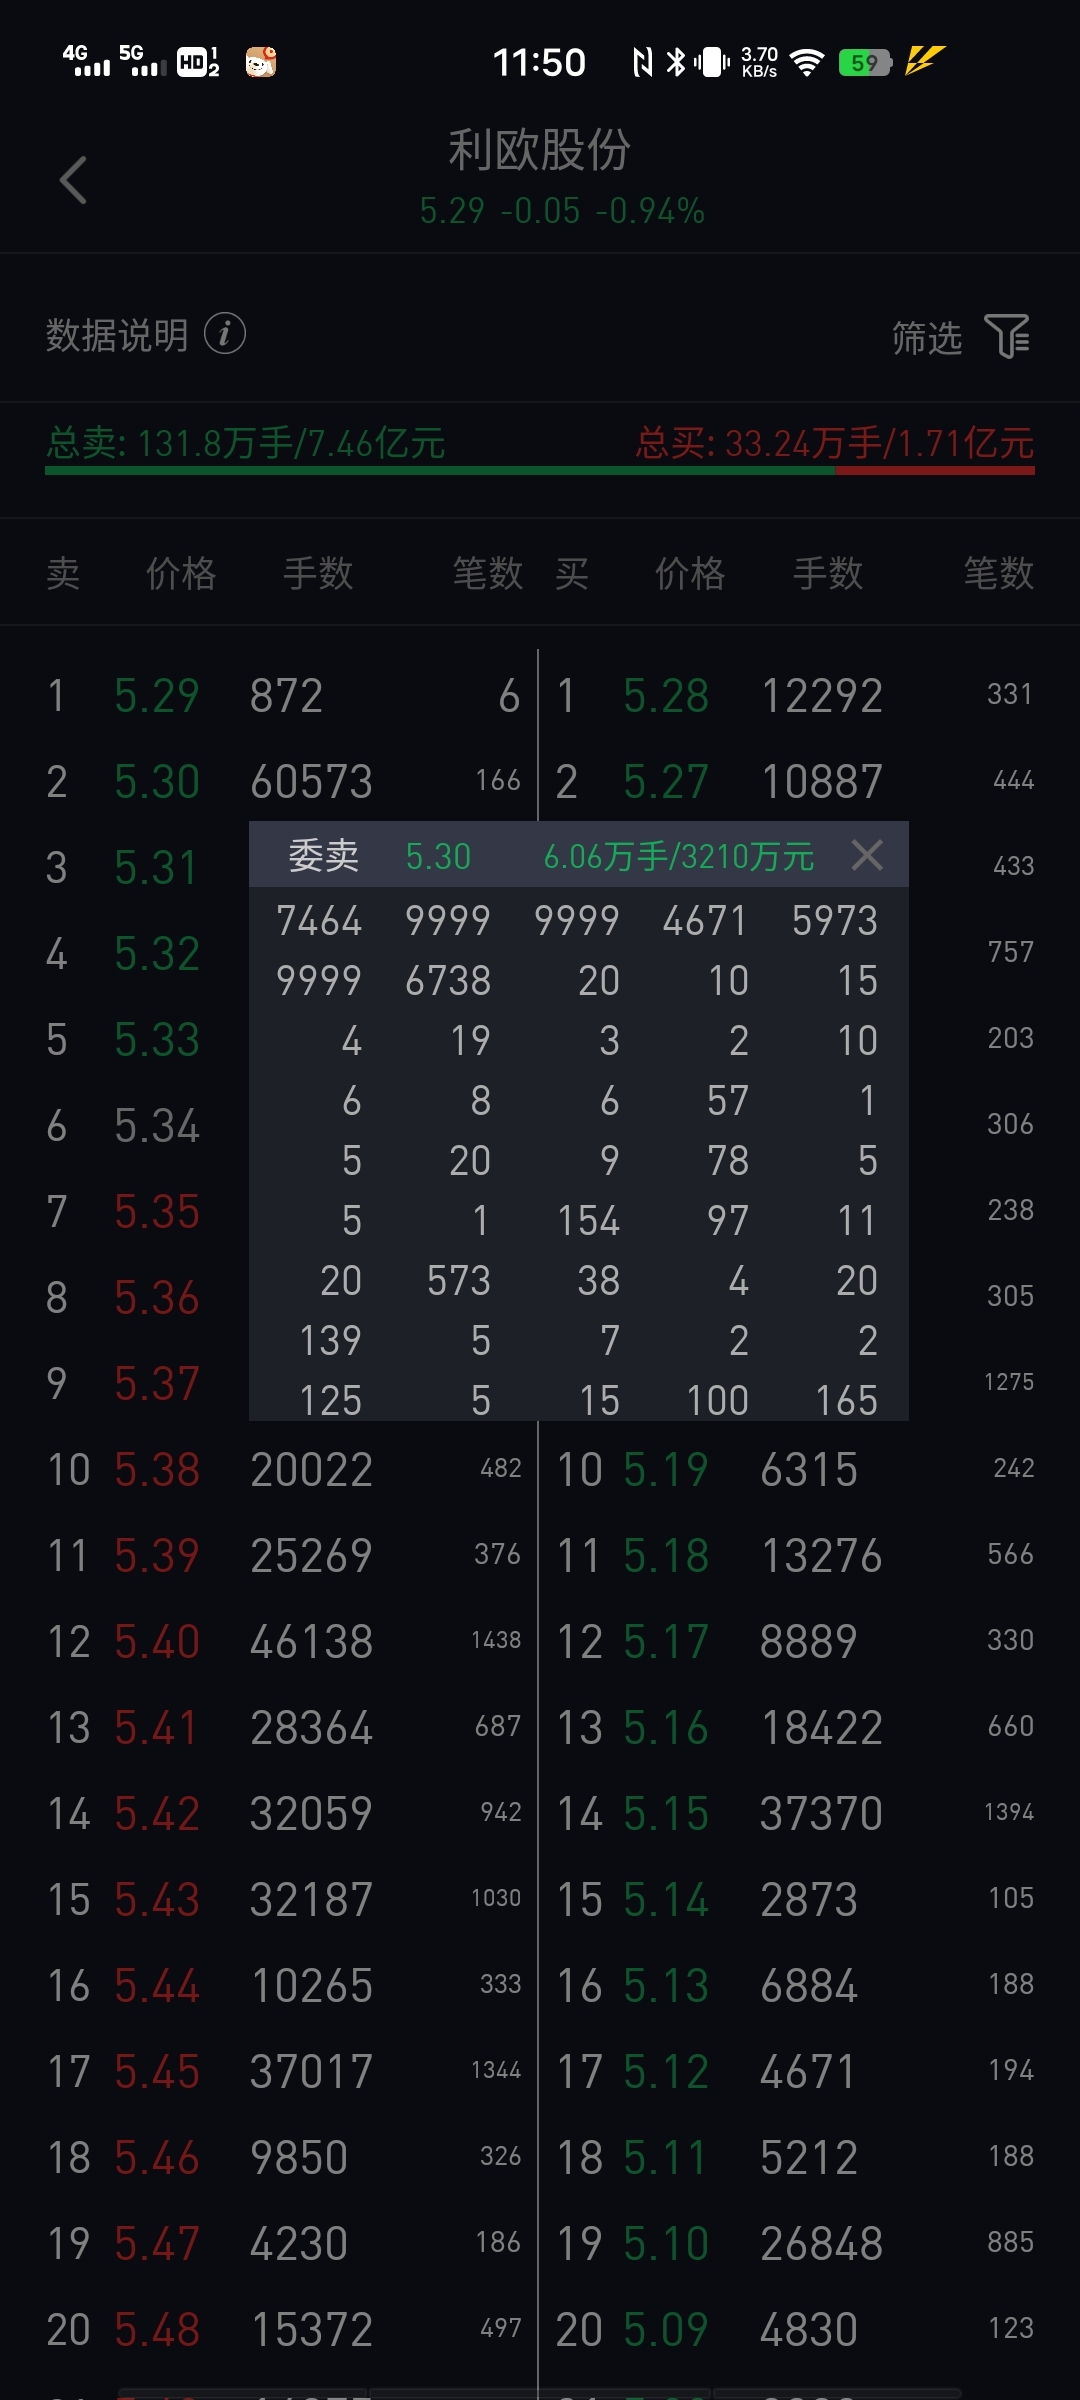Tap the battery indicator showing 59
Image resolution: width=1080 pixels, height=2400 pixels.
click(x=866, y=63)
